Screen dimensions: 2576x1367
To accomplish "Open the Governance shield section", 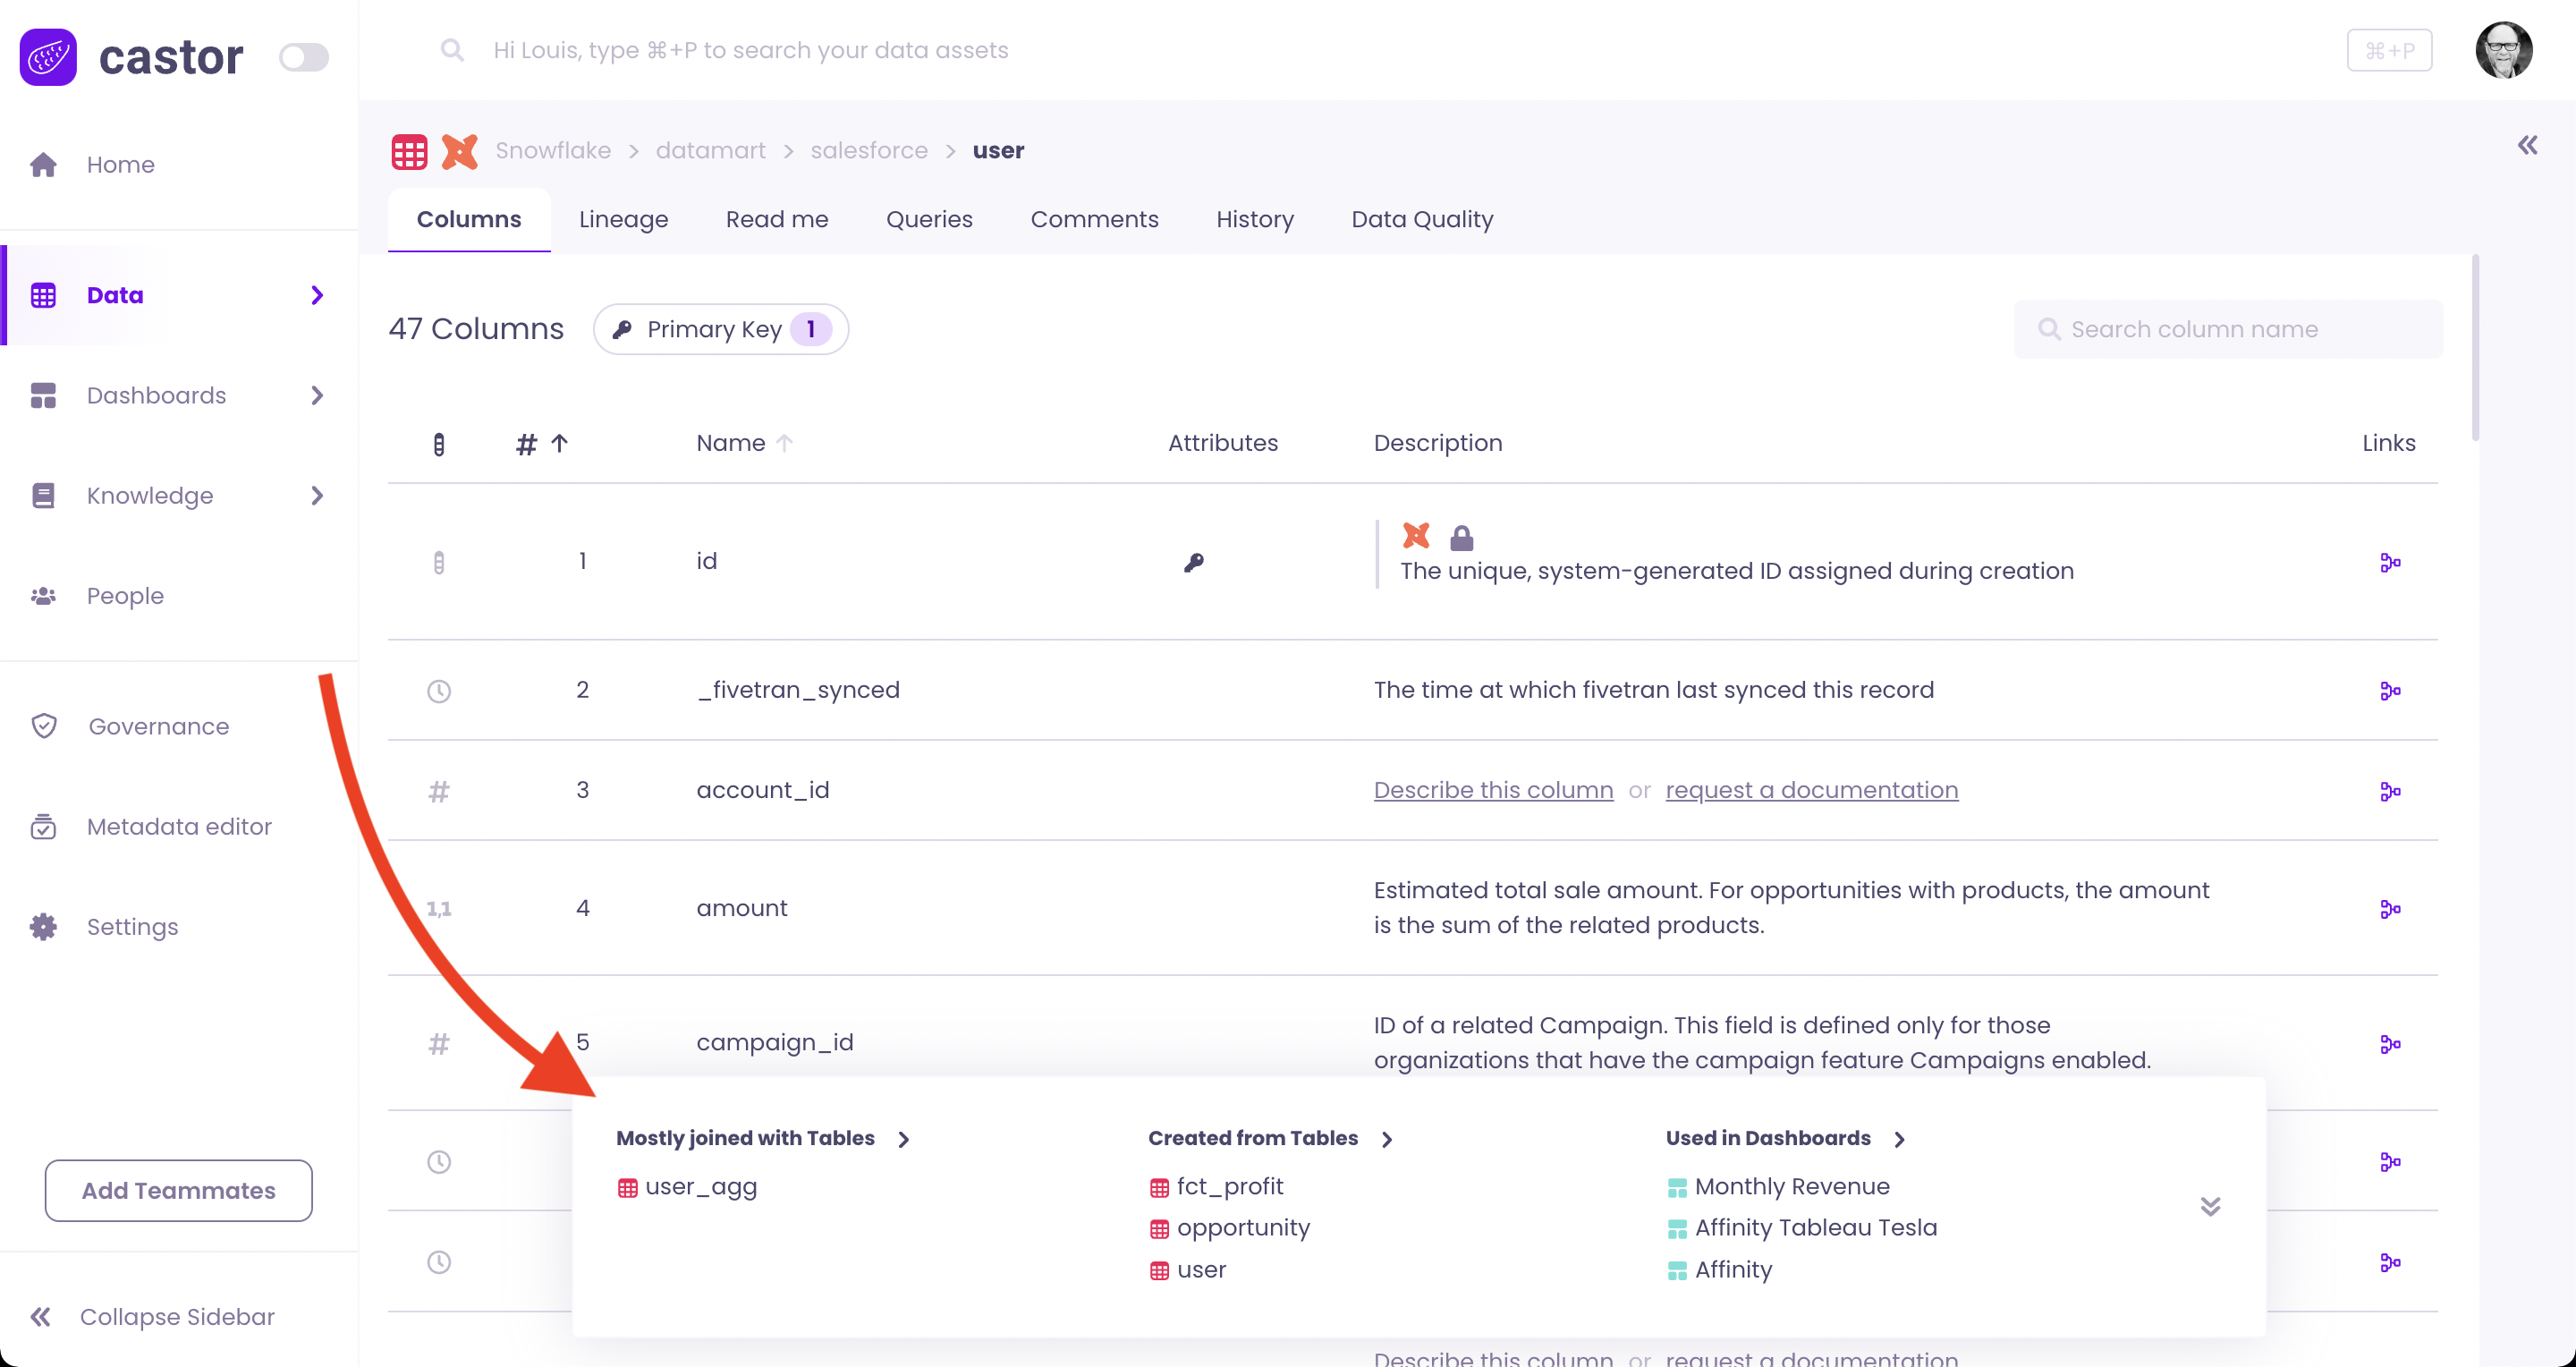I will point(158,726).
